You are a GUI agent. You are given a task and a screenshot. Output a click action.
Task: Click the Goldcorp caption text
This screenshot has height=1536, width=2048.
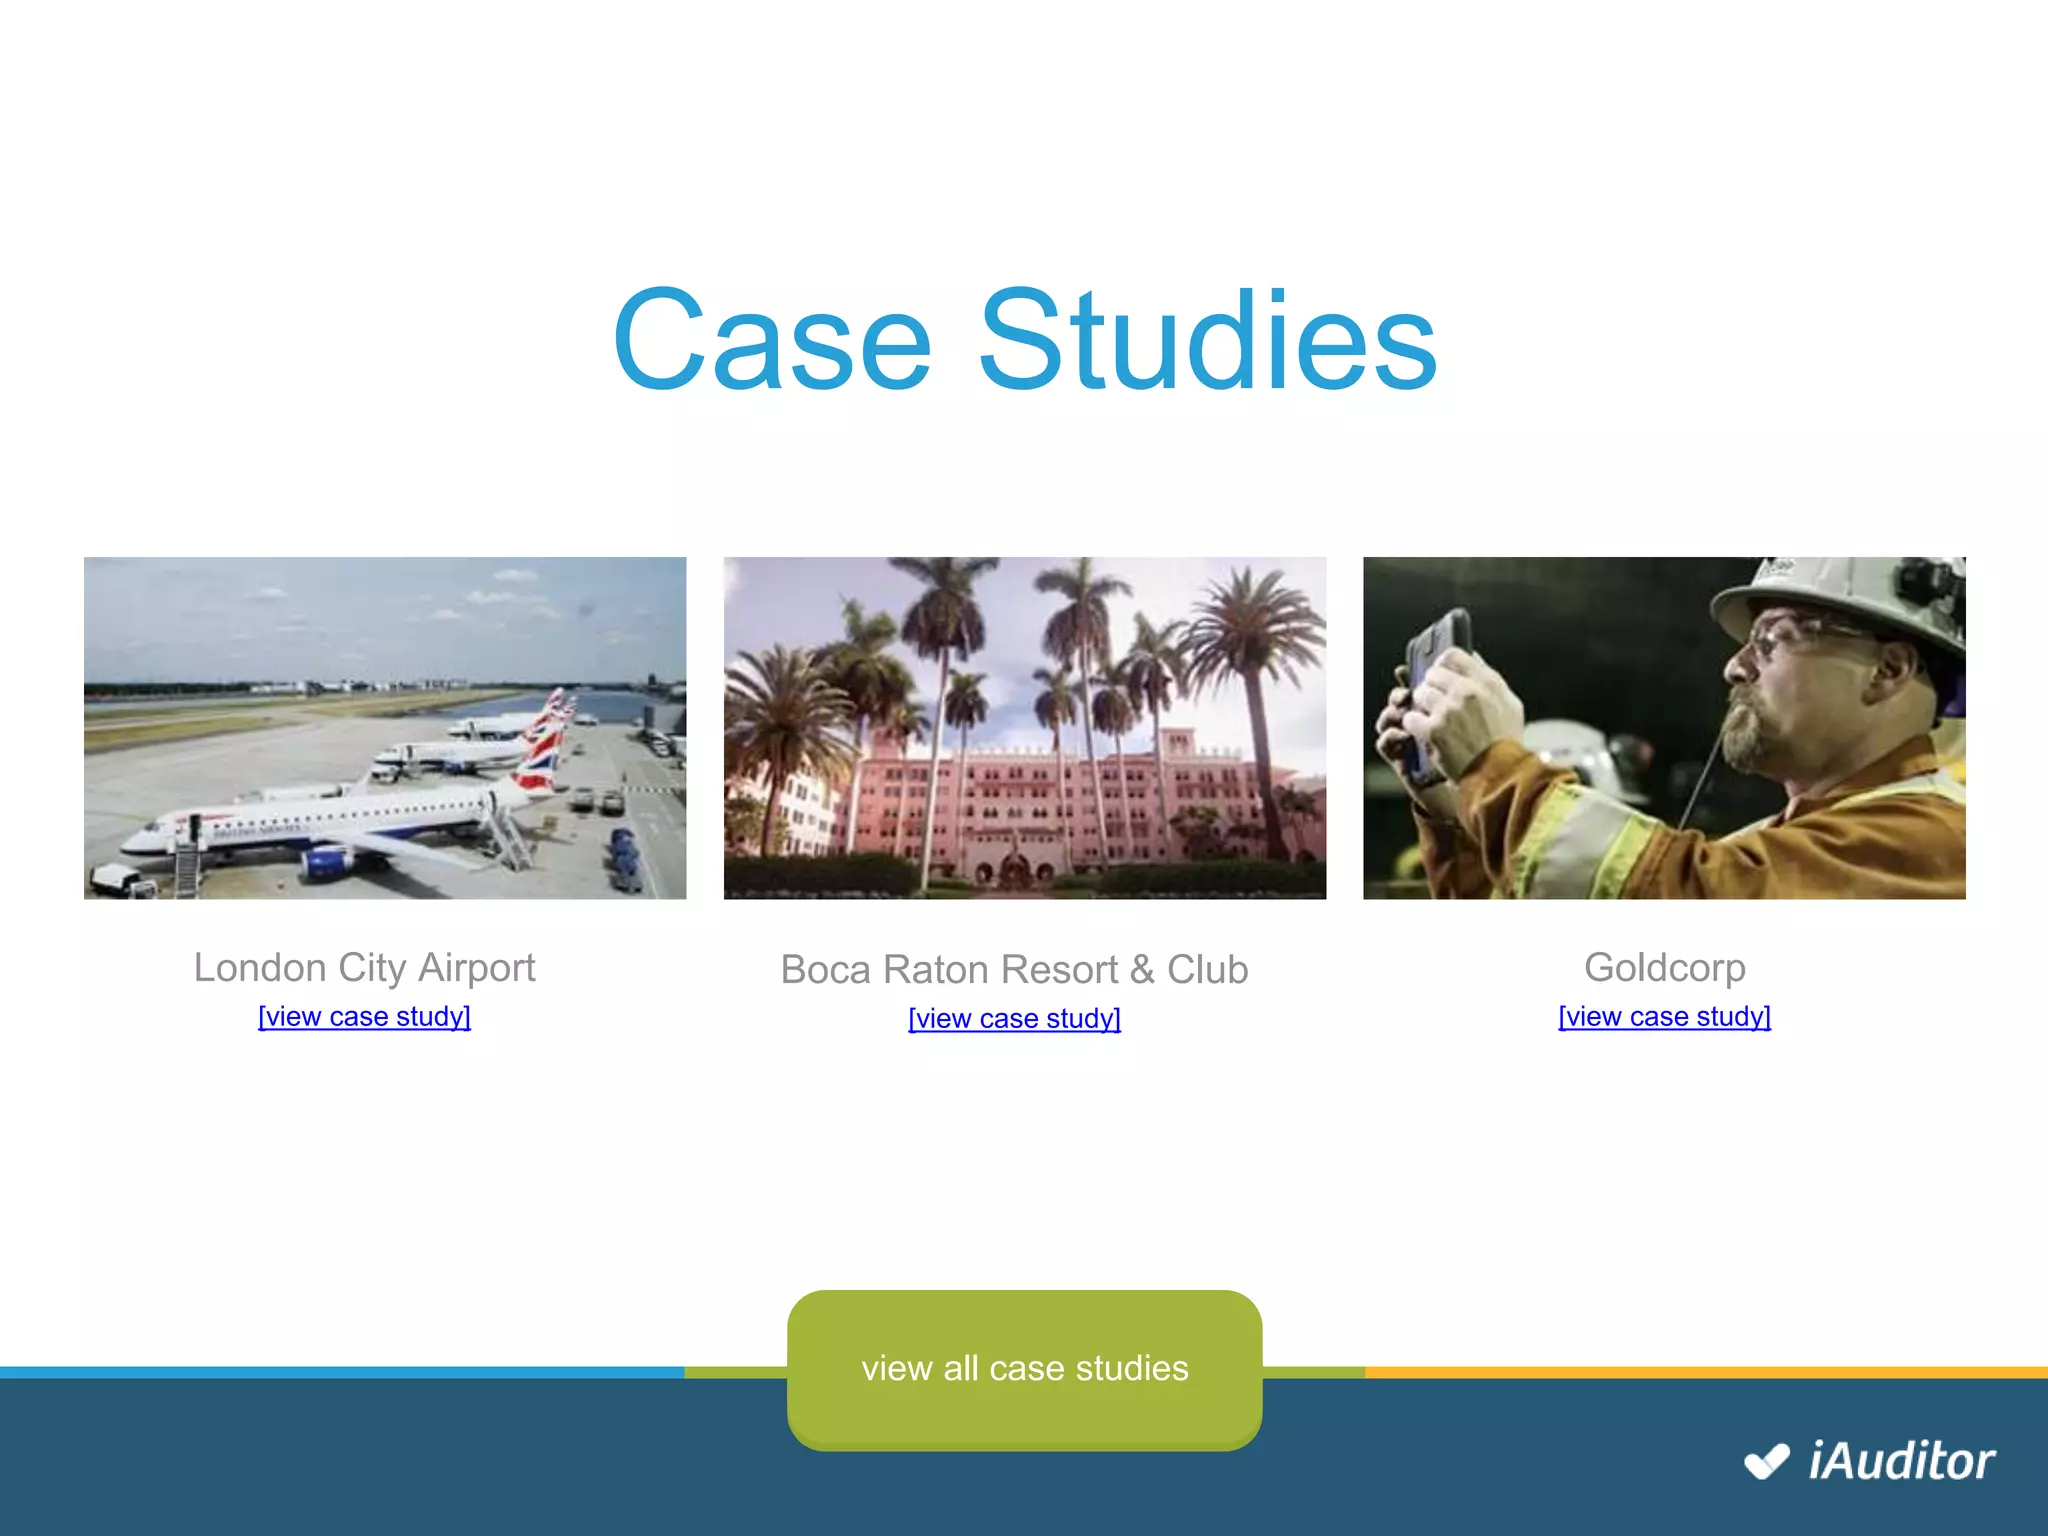pyautogui.click(x=1664, y=968)
